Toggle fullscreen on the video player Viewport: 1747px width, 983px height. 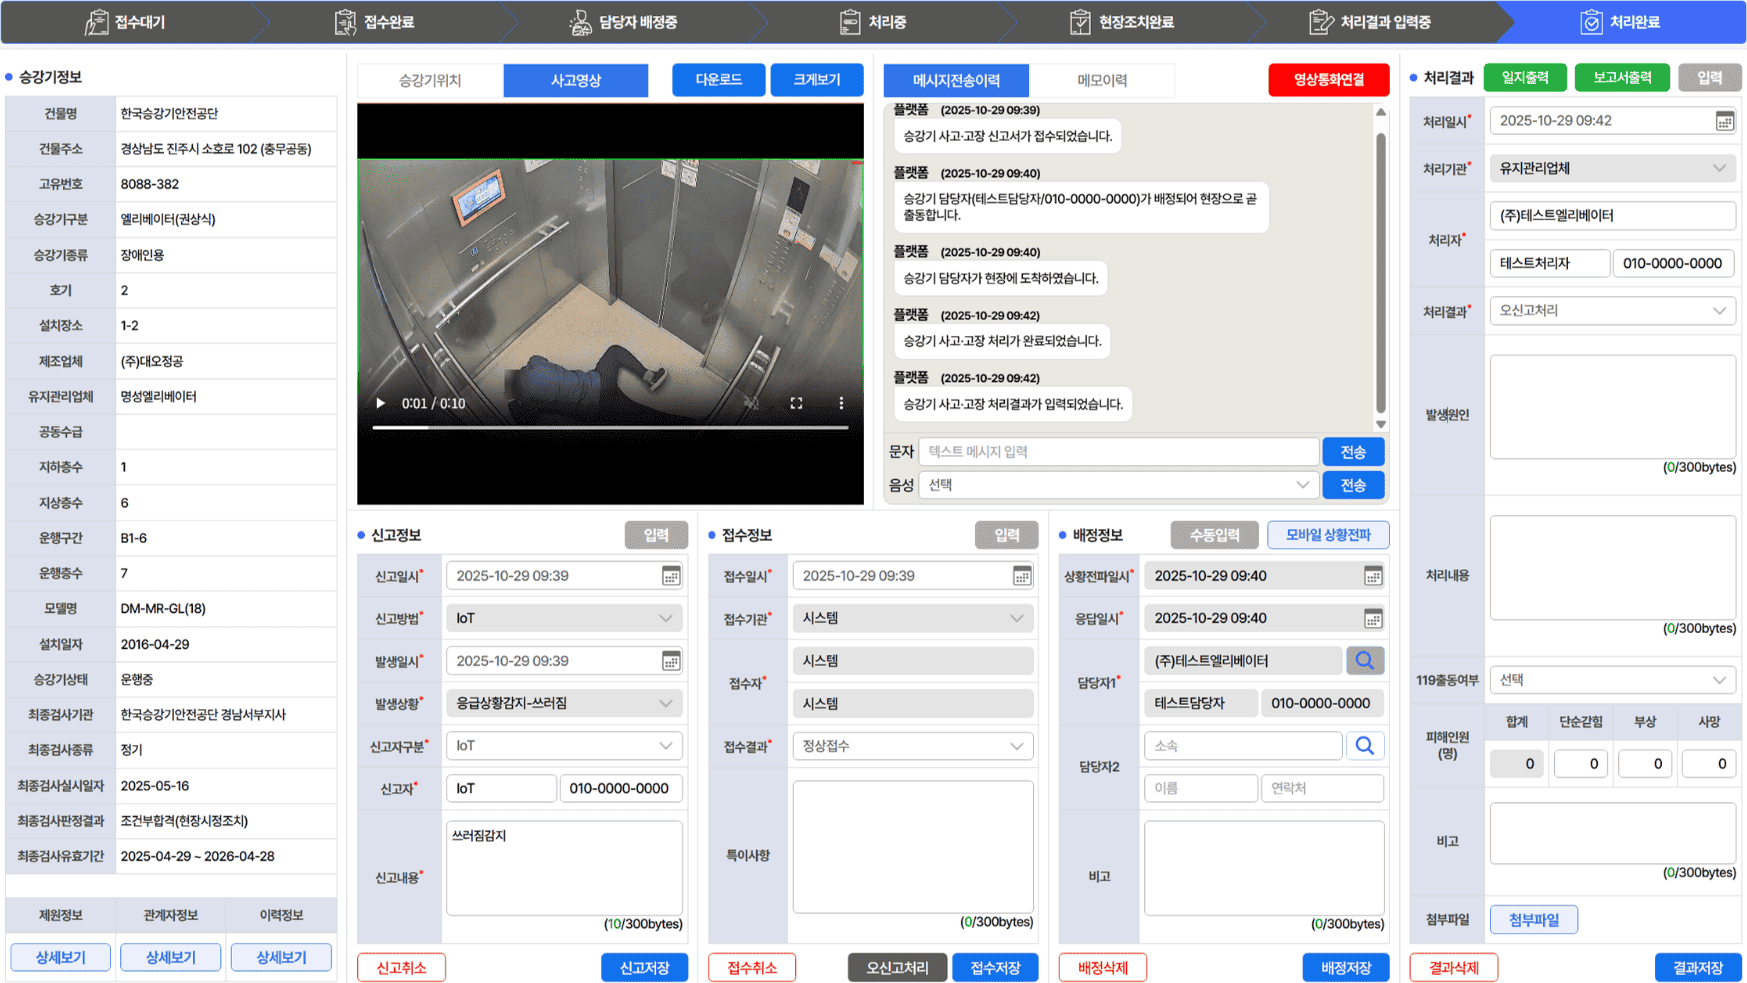(796, 403)
